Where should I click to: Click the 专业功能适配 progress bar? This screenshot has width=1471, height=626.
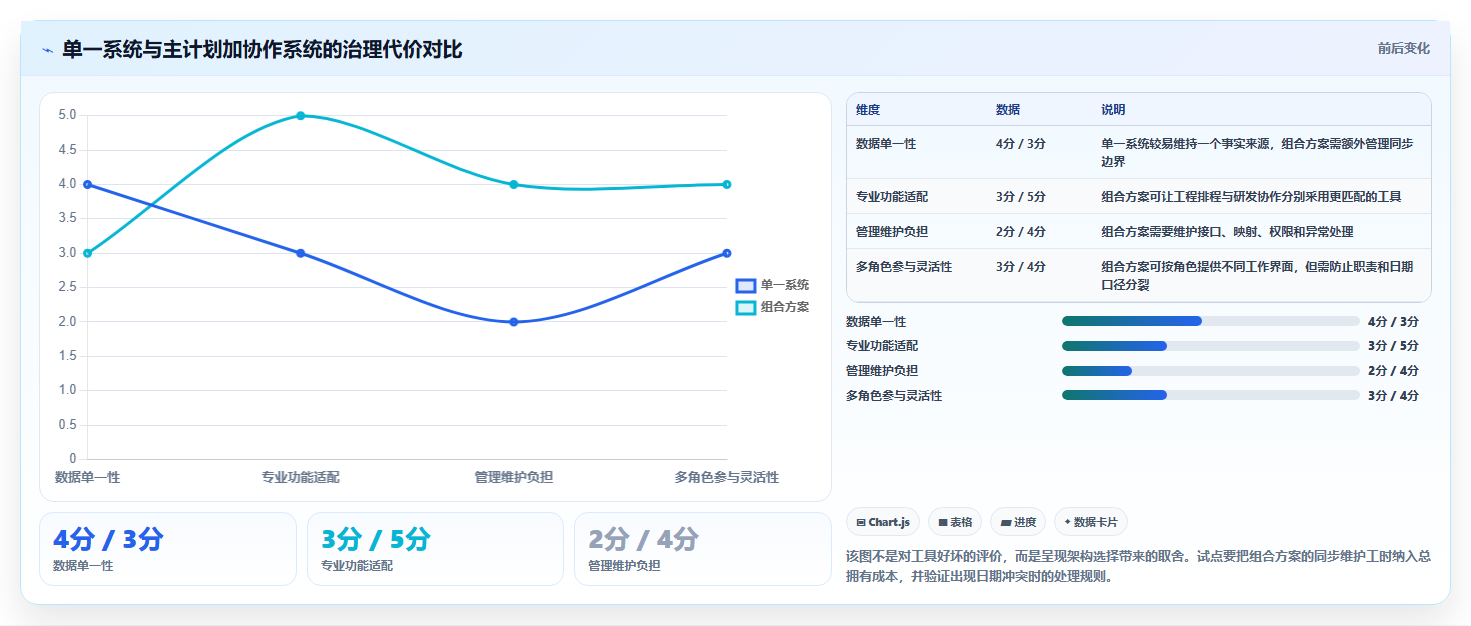coord(1211,346)
